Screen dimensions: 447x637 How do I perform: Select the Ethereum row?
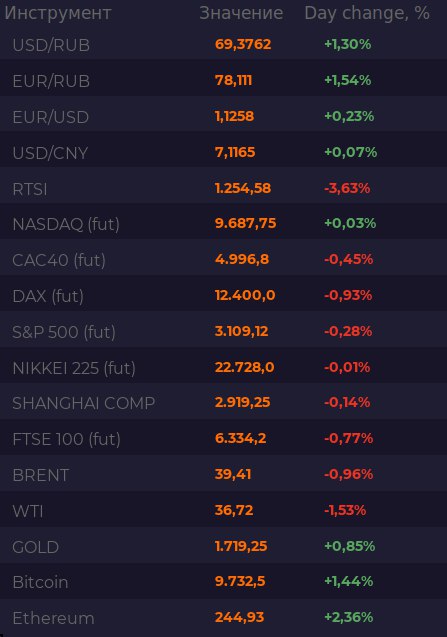point(224,618)
